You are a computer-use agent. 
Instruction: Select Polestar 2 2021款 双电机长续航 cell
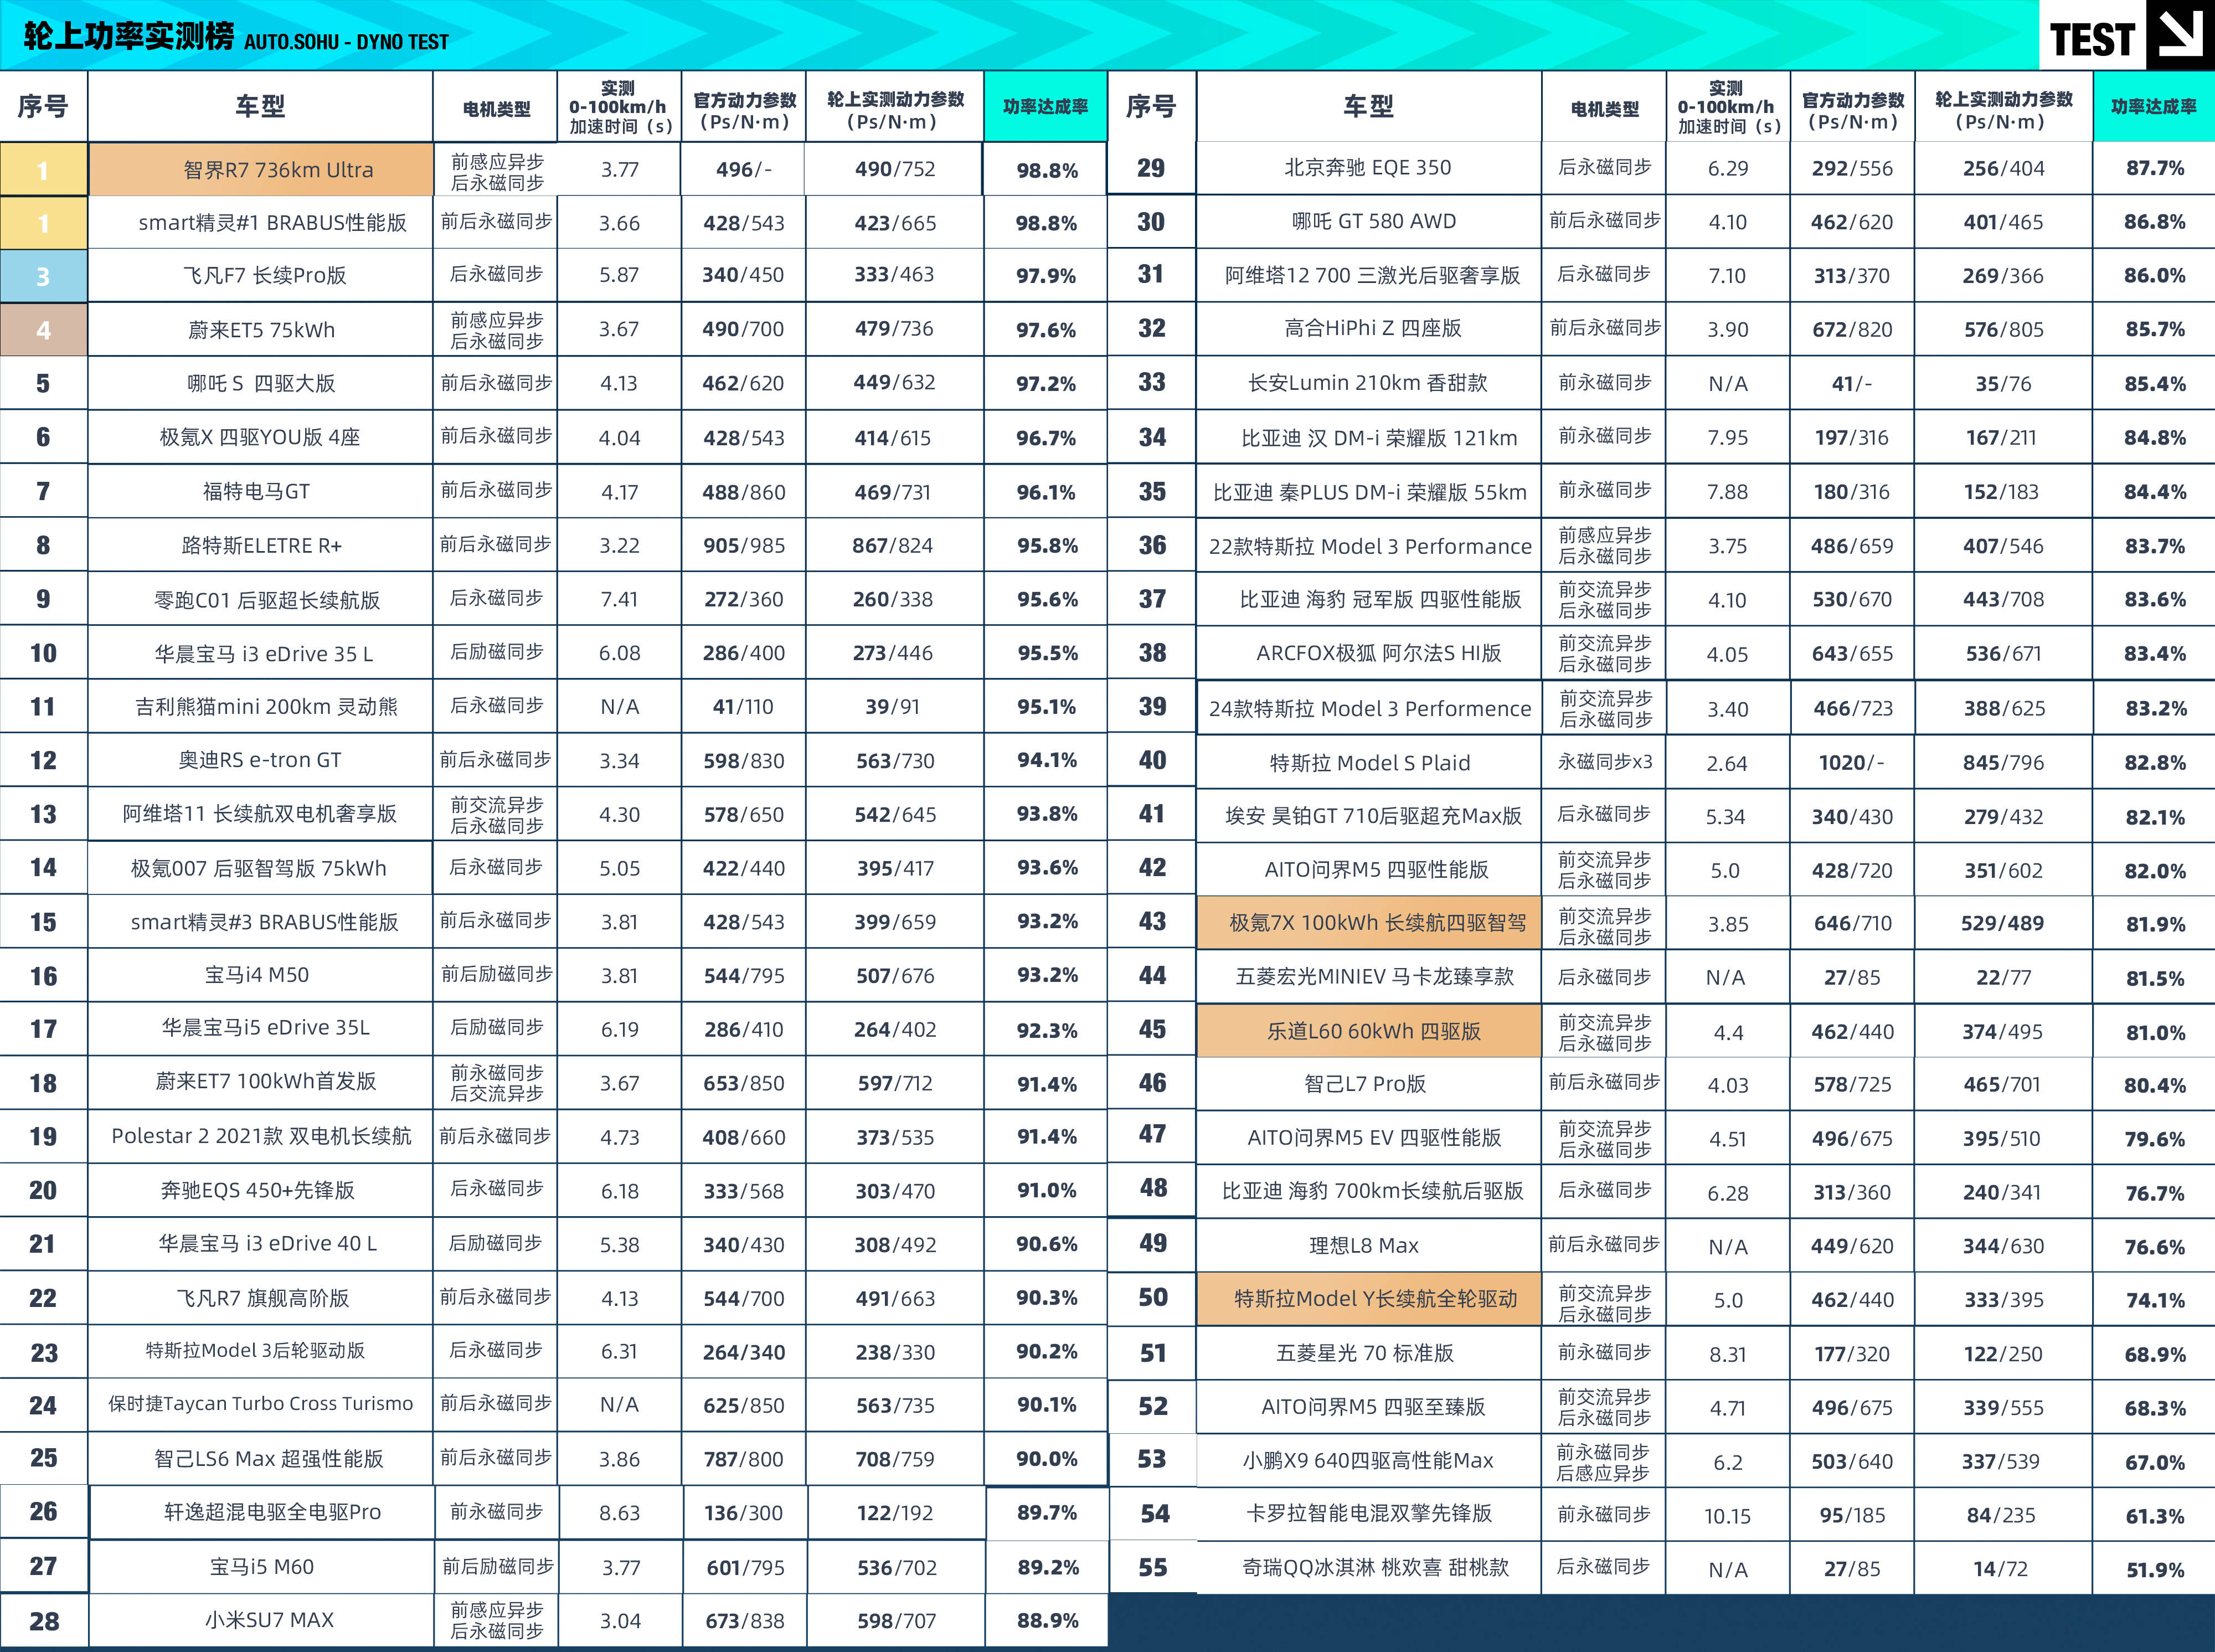tap(261, 1136)
